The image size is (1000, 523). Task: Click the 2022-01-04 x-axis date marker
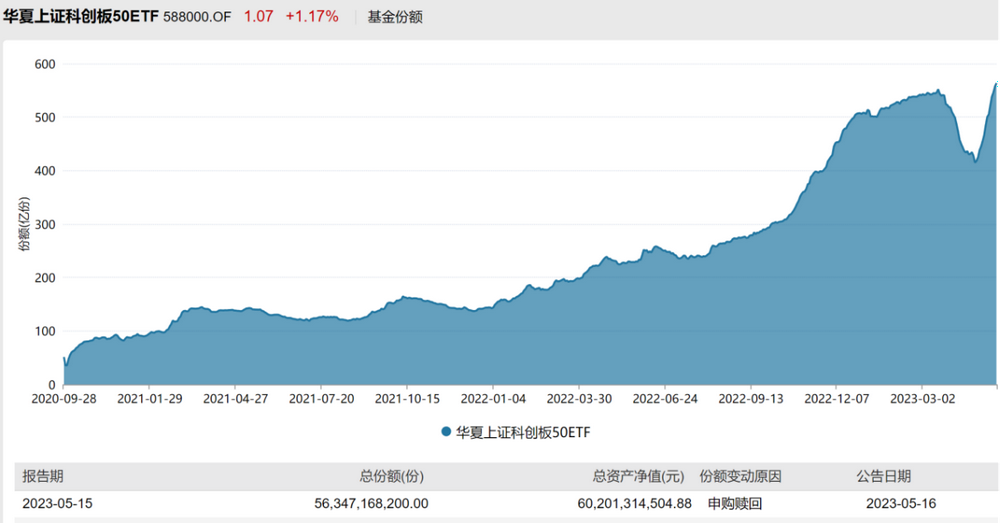(x=492, y=398)
